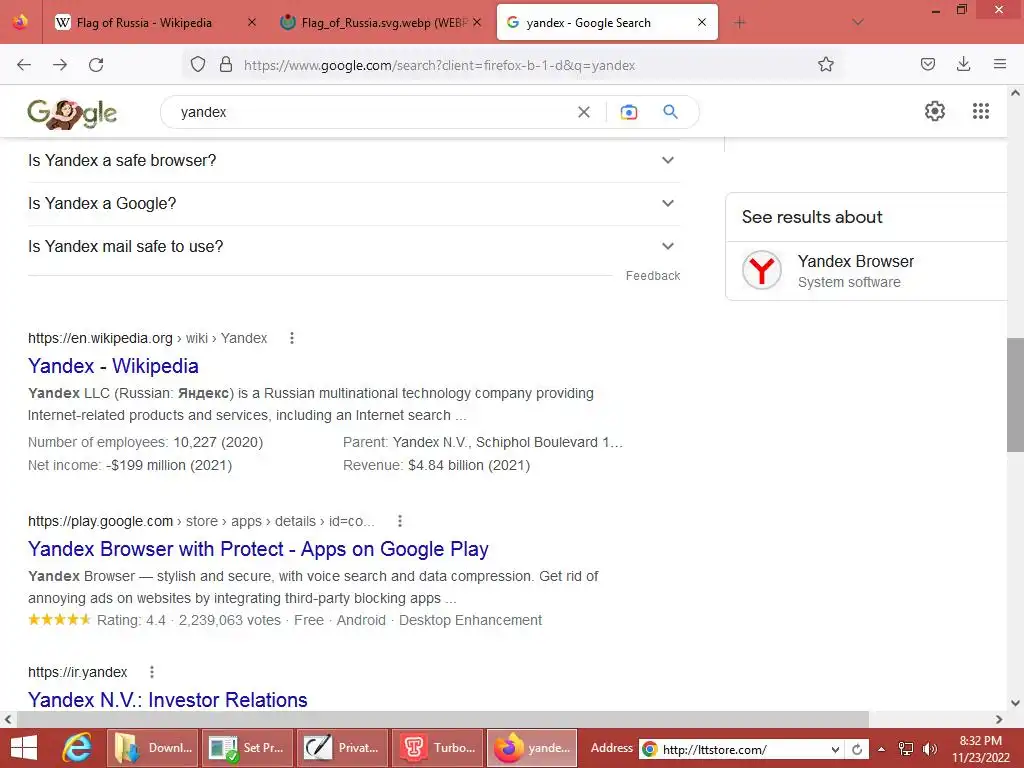Open options for Wikipedia result
The image size is (1024, 768).
click(x=292, y=338)
